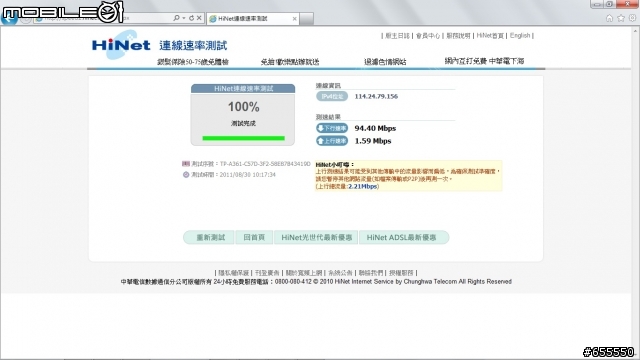Click the 連線速率測試 page title

[x=193, y=45]
